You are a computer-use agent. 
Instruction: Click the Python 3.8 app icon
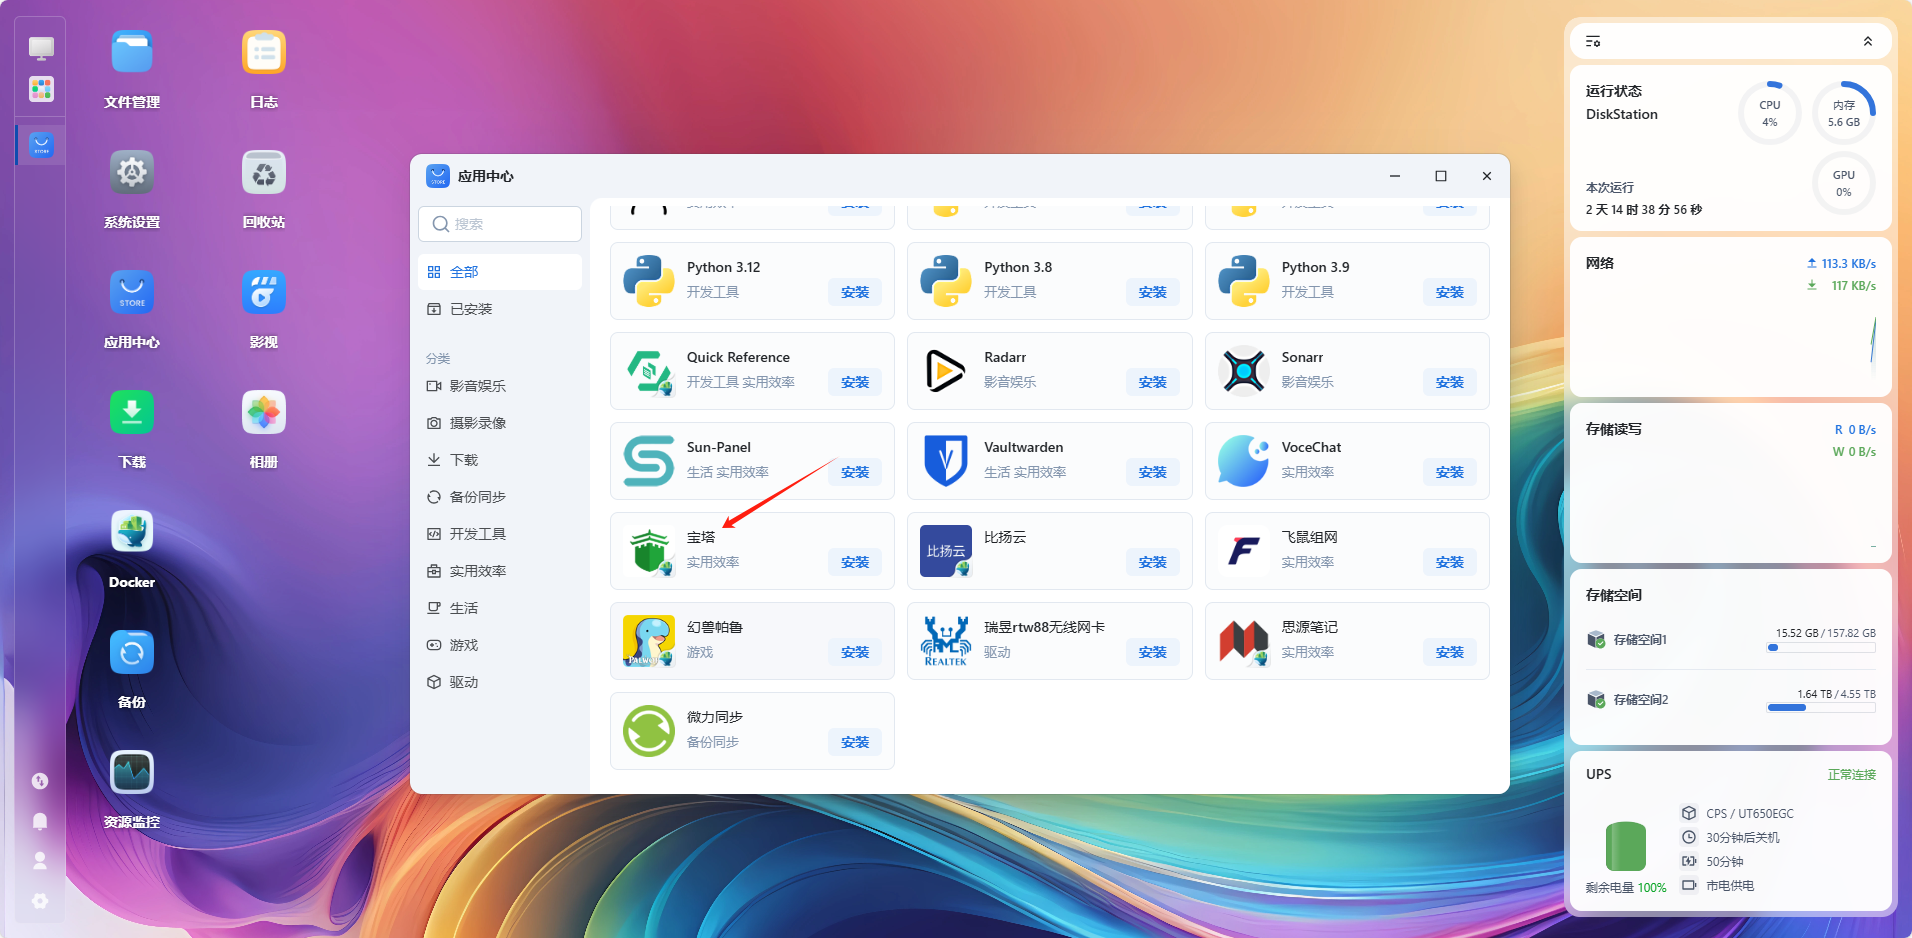point(944,281)
